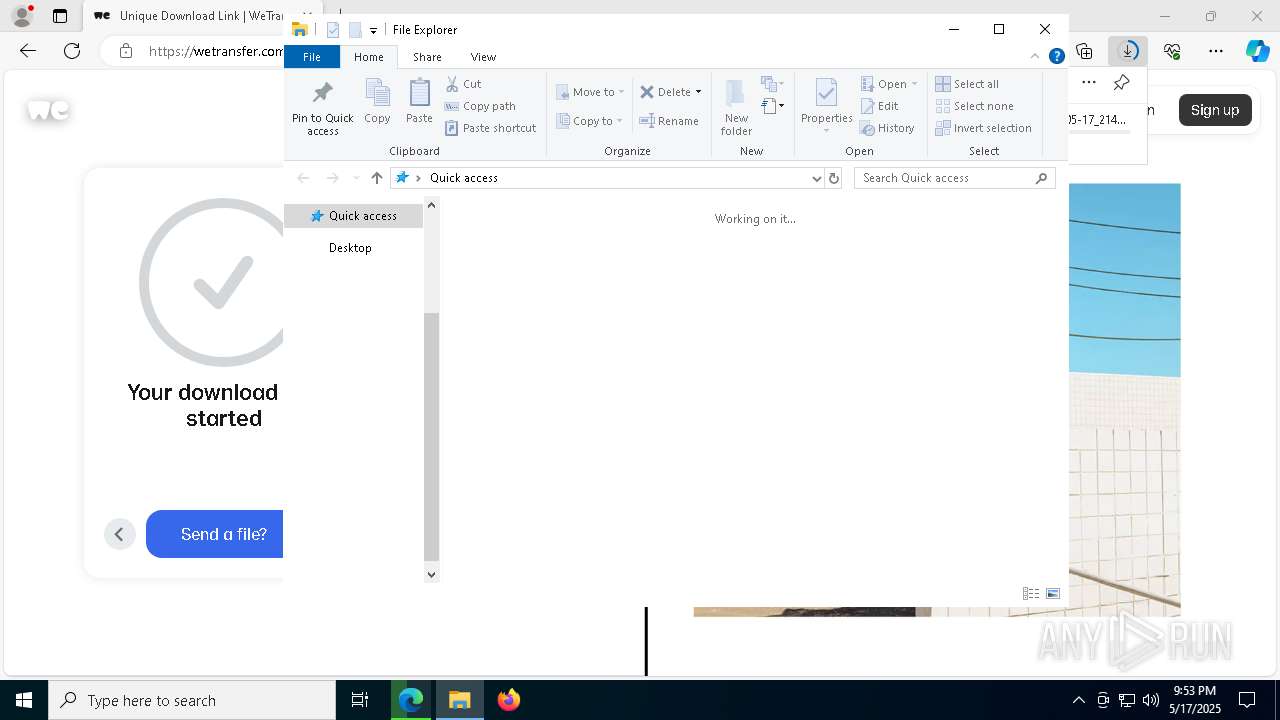This screenshot has width=1280, height=720.
Task: Pin to Quick access in File Explorer ribbon
Action: click(322, 108)
